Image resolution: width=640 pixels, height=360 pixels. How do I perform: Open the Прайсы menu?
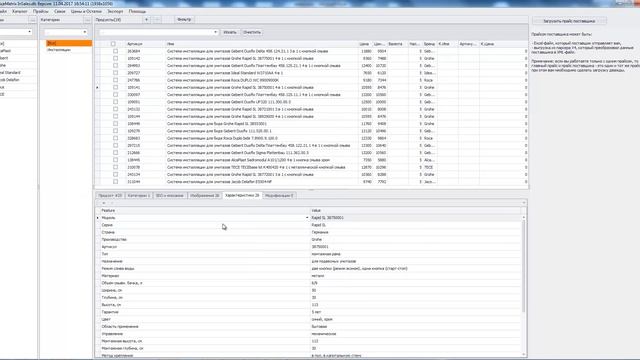pos(40,11)
